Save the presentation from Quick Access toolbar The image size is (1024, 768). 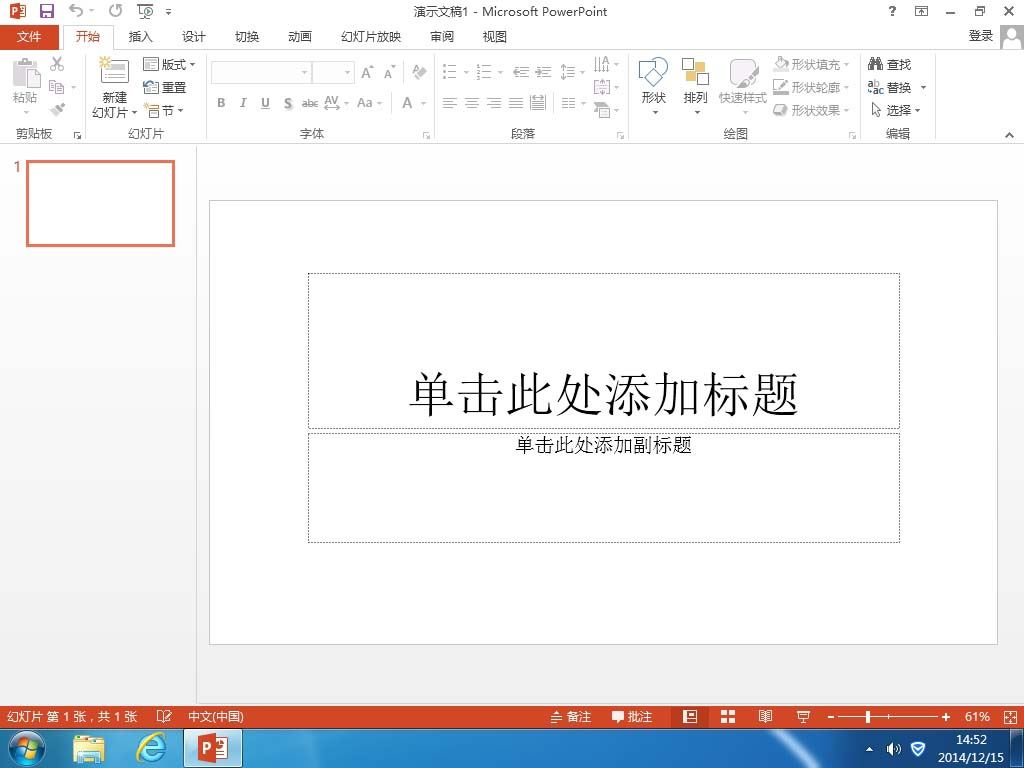46,11
